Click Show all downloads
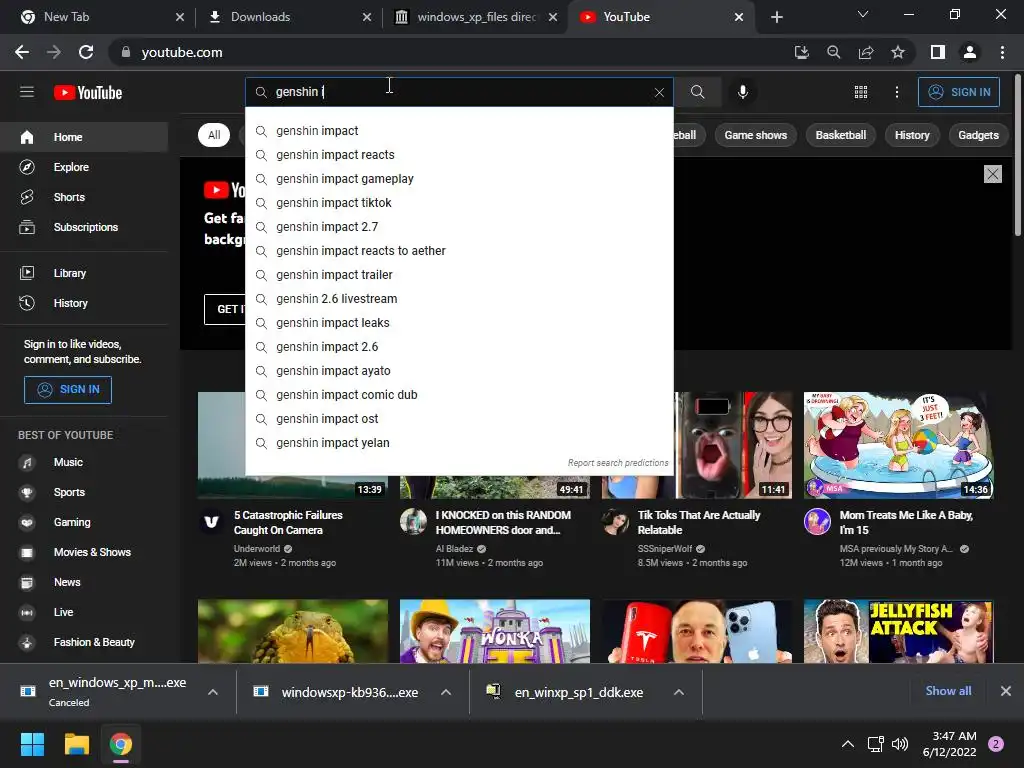The image size is (1024, 768). tap(948, 691)
